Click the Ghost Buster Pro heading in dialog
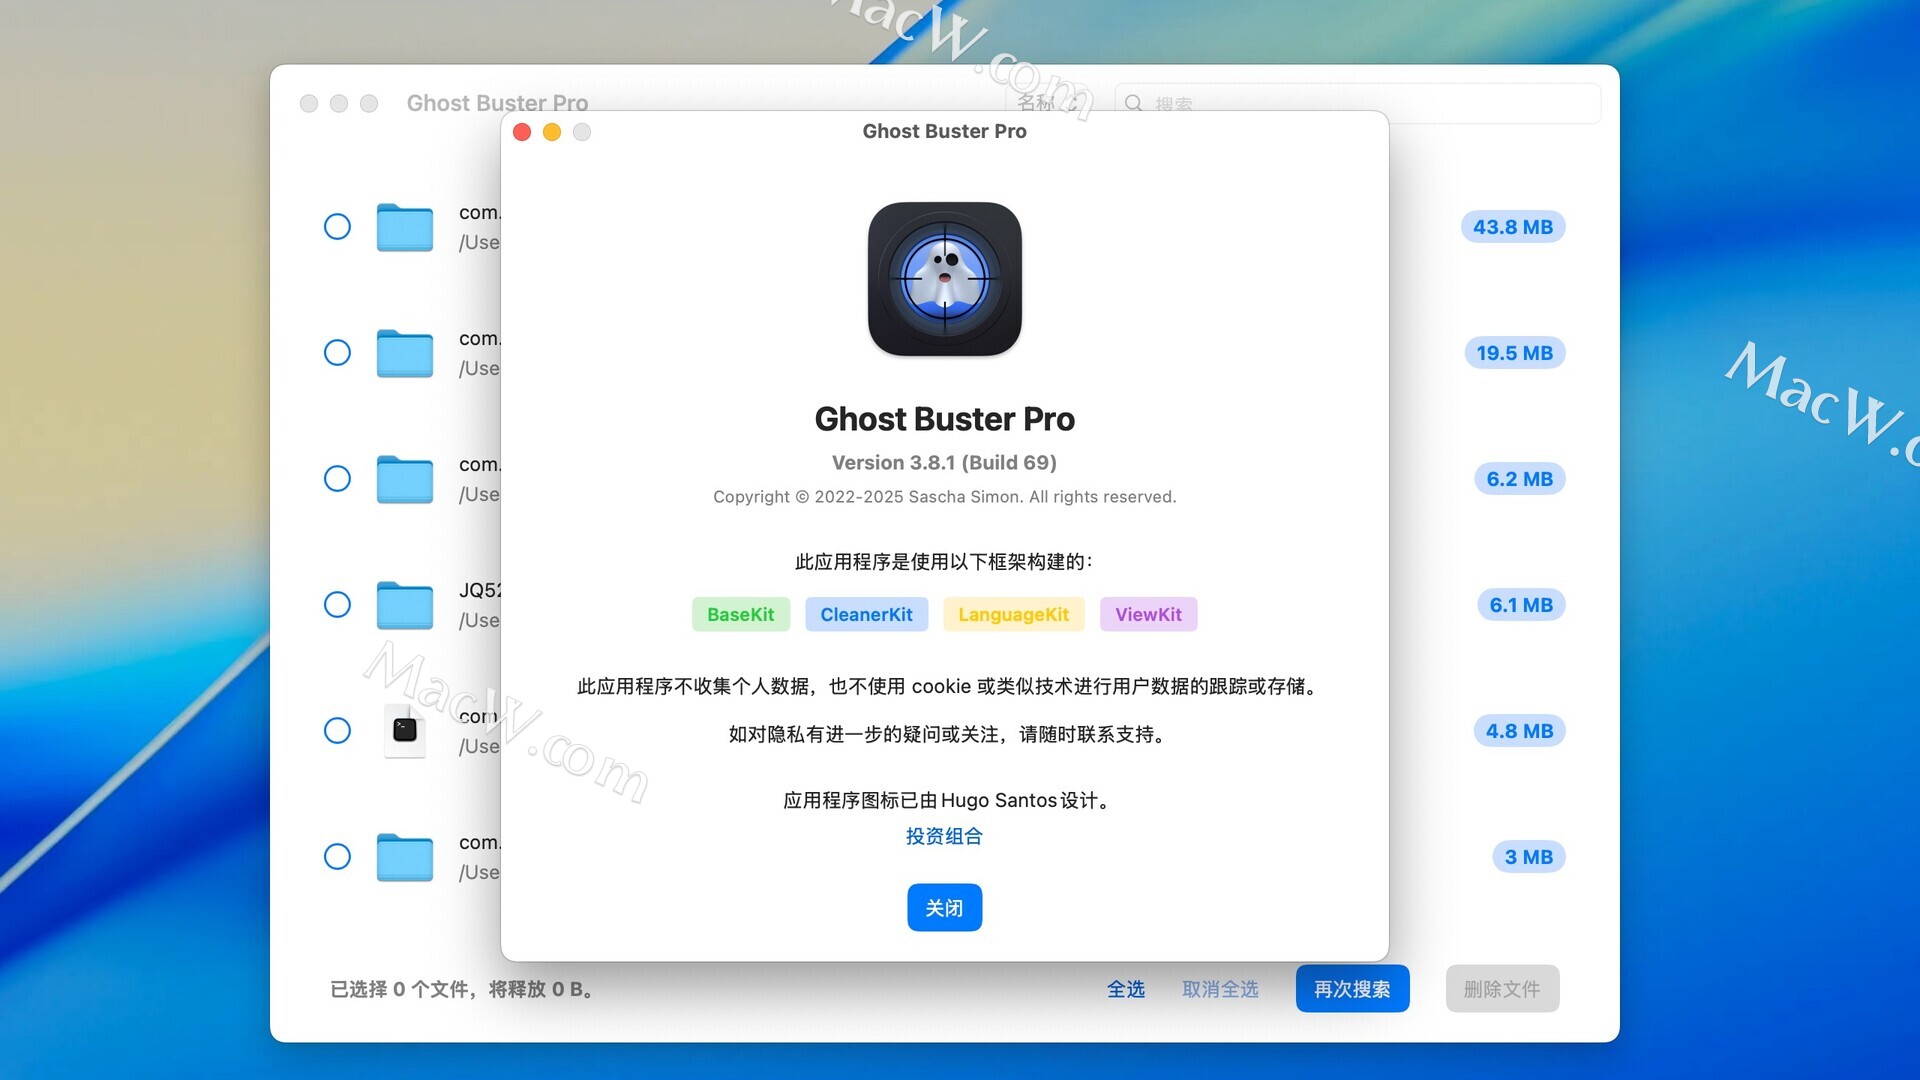The image size is (1920, 1080). (x=944, y=419)
